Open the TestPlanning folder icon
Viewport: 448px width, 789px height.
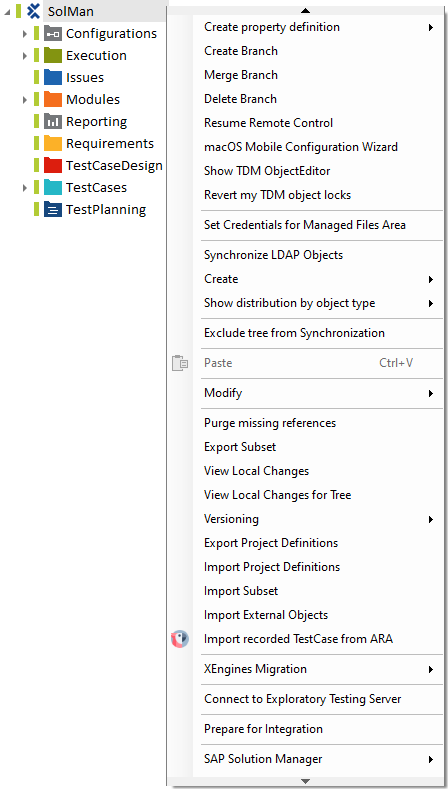53,209
